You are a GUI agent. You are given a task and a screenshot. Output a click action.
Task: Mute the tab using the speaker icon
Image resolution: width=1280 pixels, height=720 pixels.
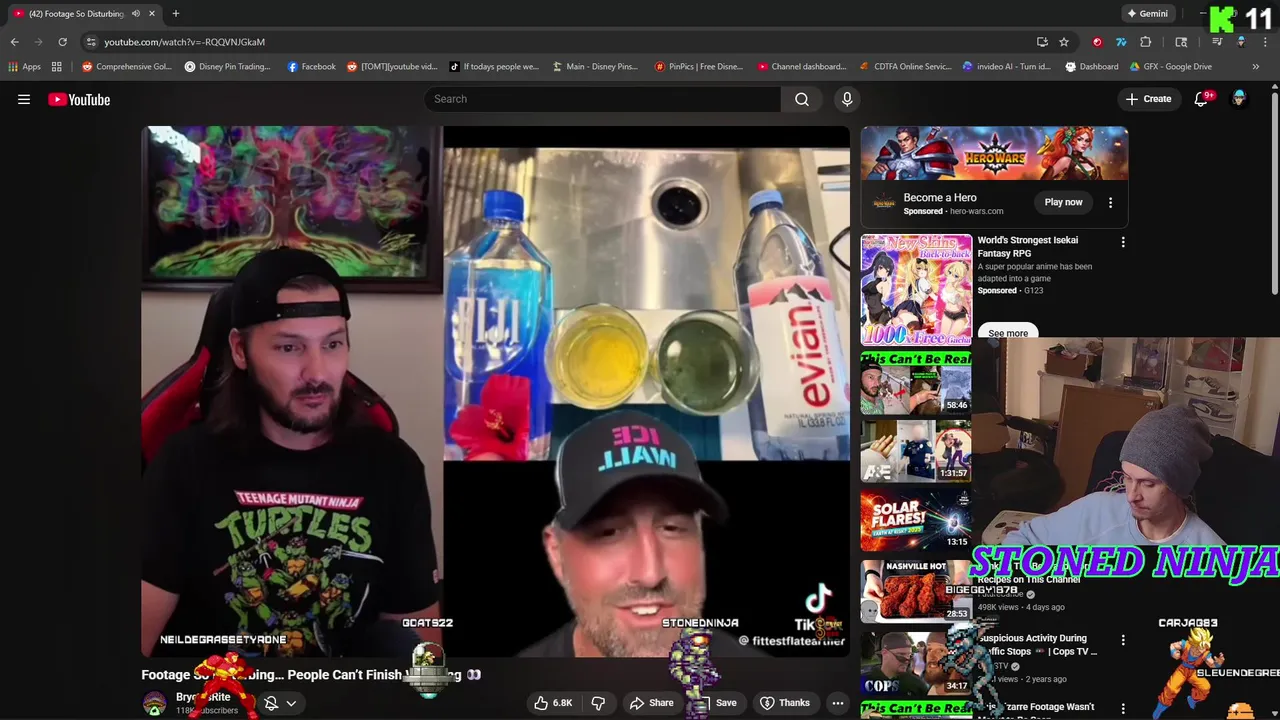[x=136, y=14]
